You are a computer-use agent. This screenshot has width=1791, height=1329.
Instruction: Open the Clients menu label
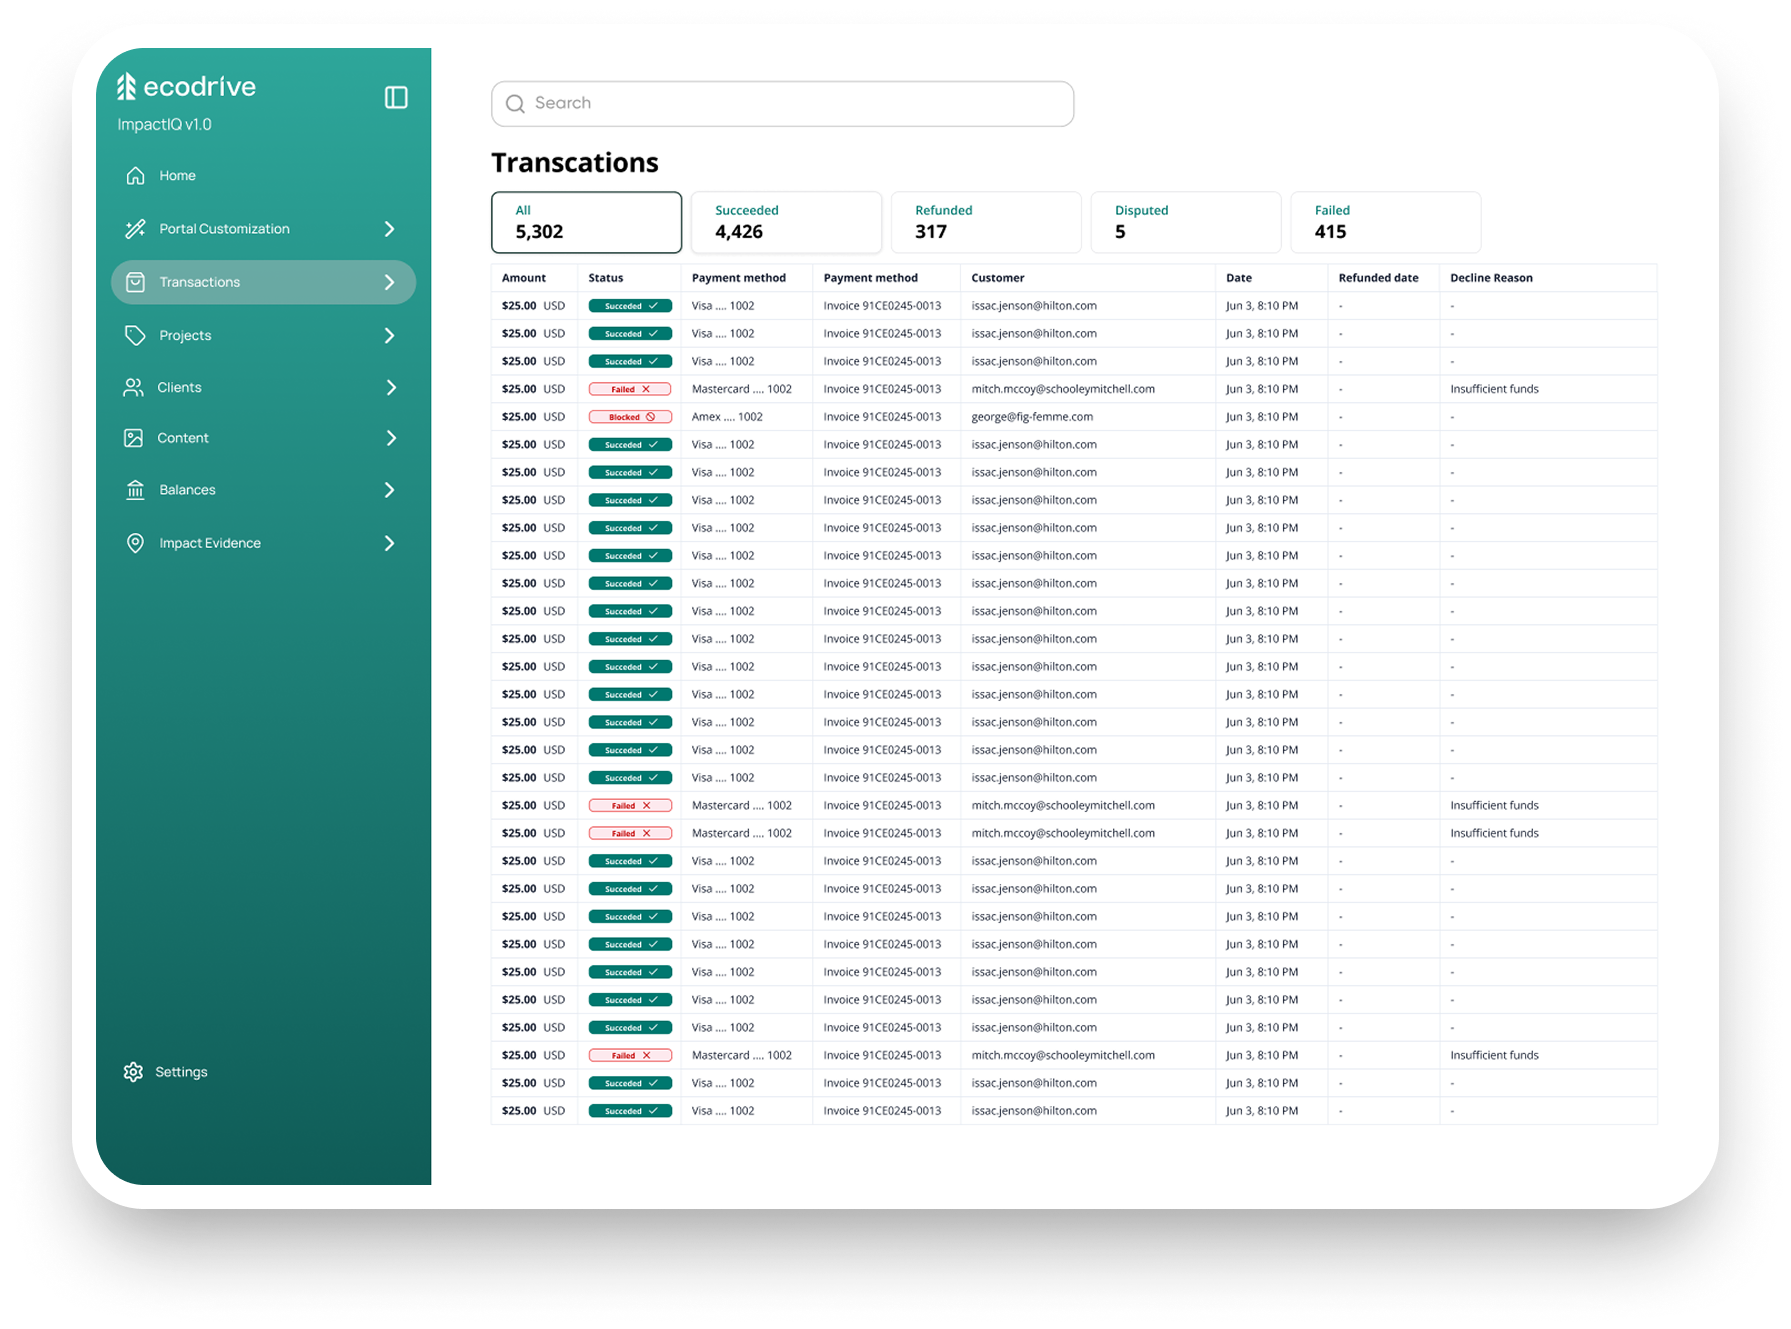tap(179, 387)
